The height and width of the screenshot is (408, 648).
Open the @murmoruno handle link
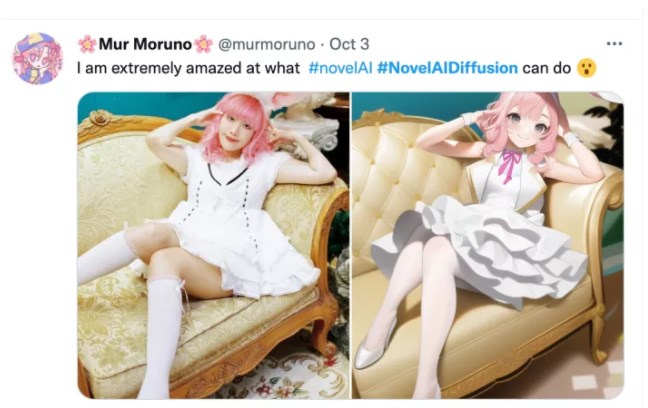(x=267, y=44)
